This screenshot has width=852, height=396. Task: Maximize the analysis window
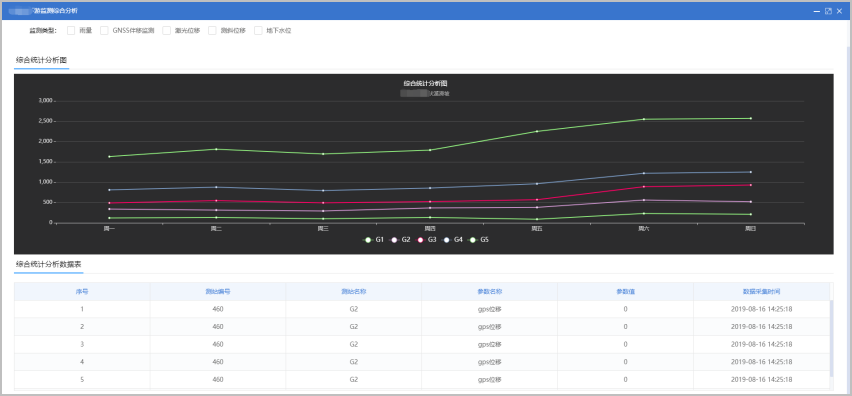tap(828, 11)
